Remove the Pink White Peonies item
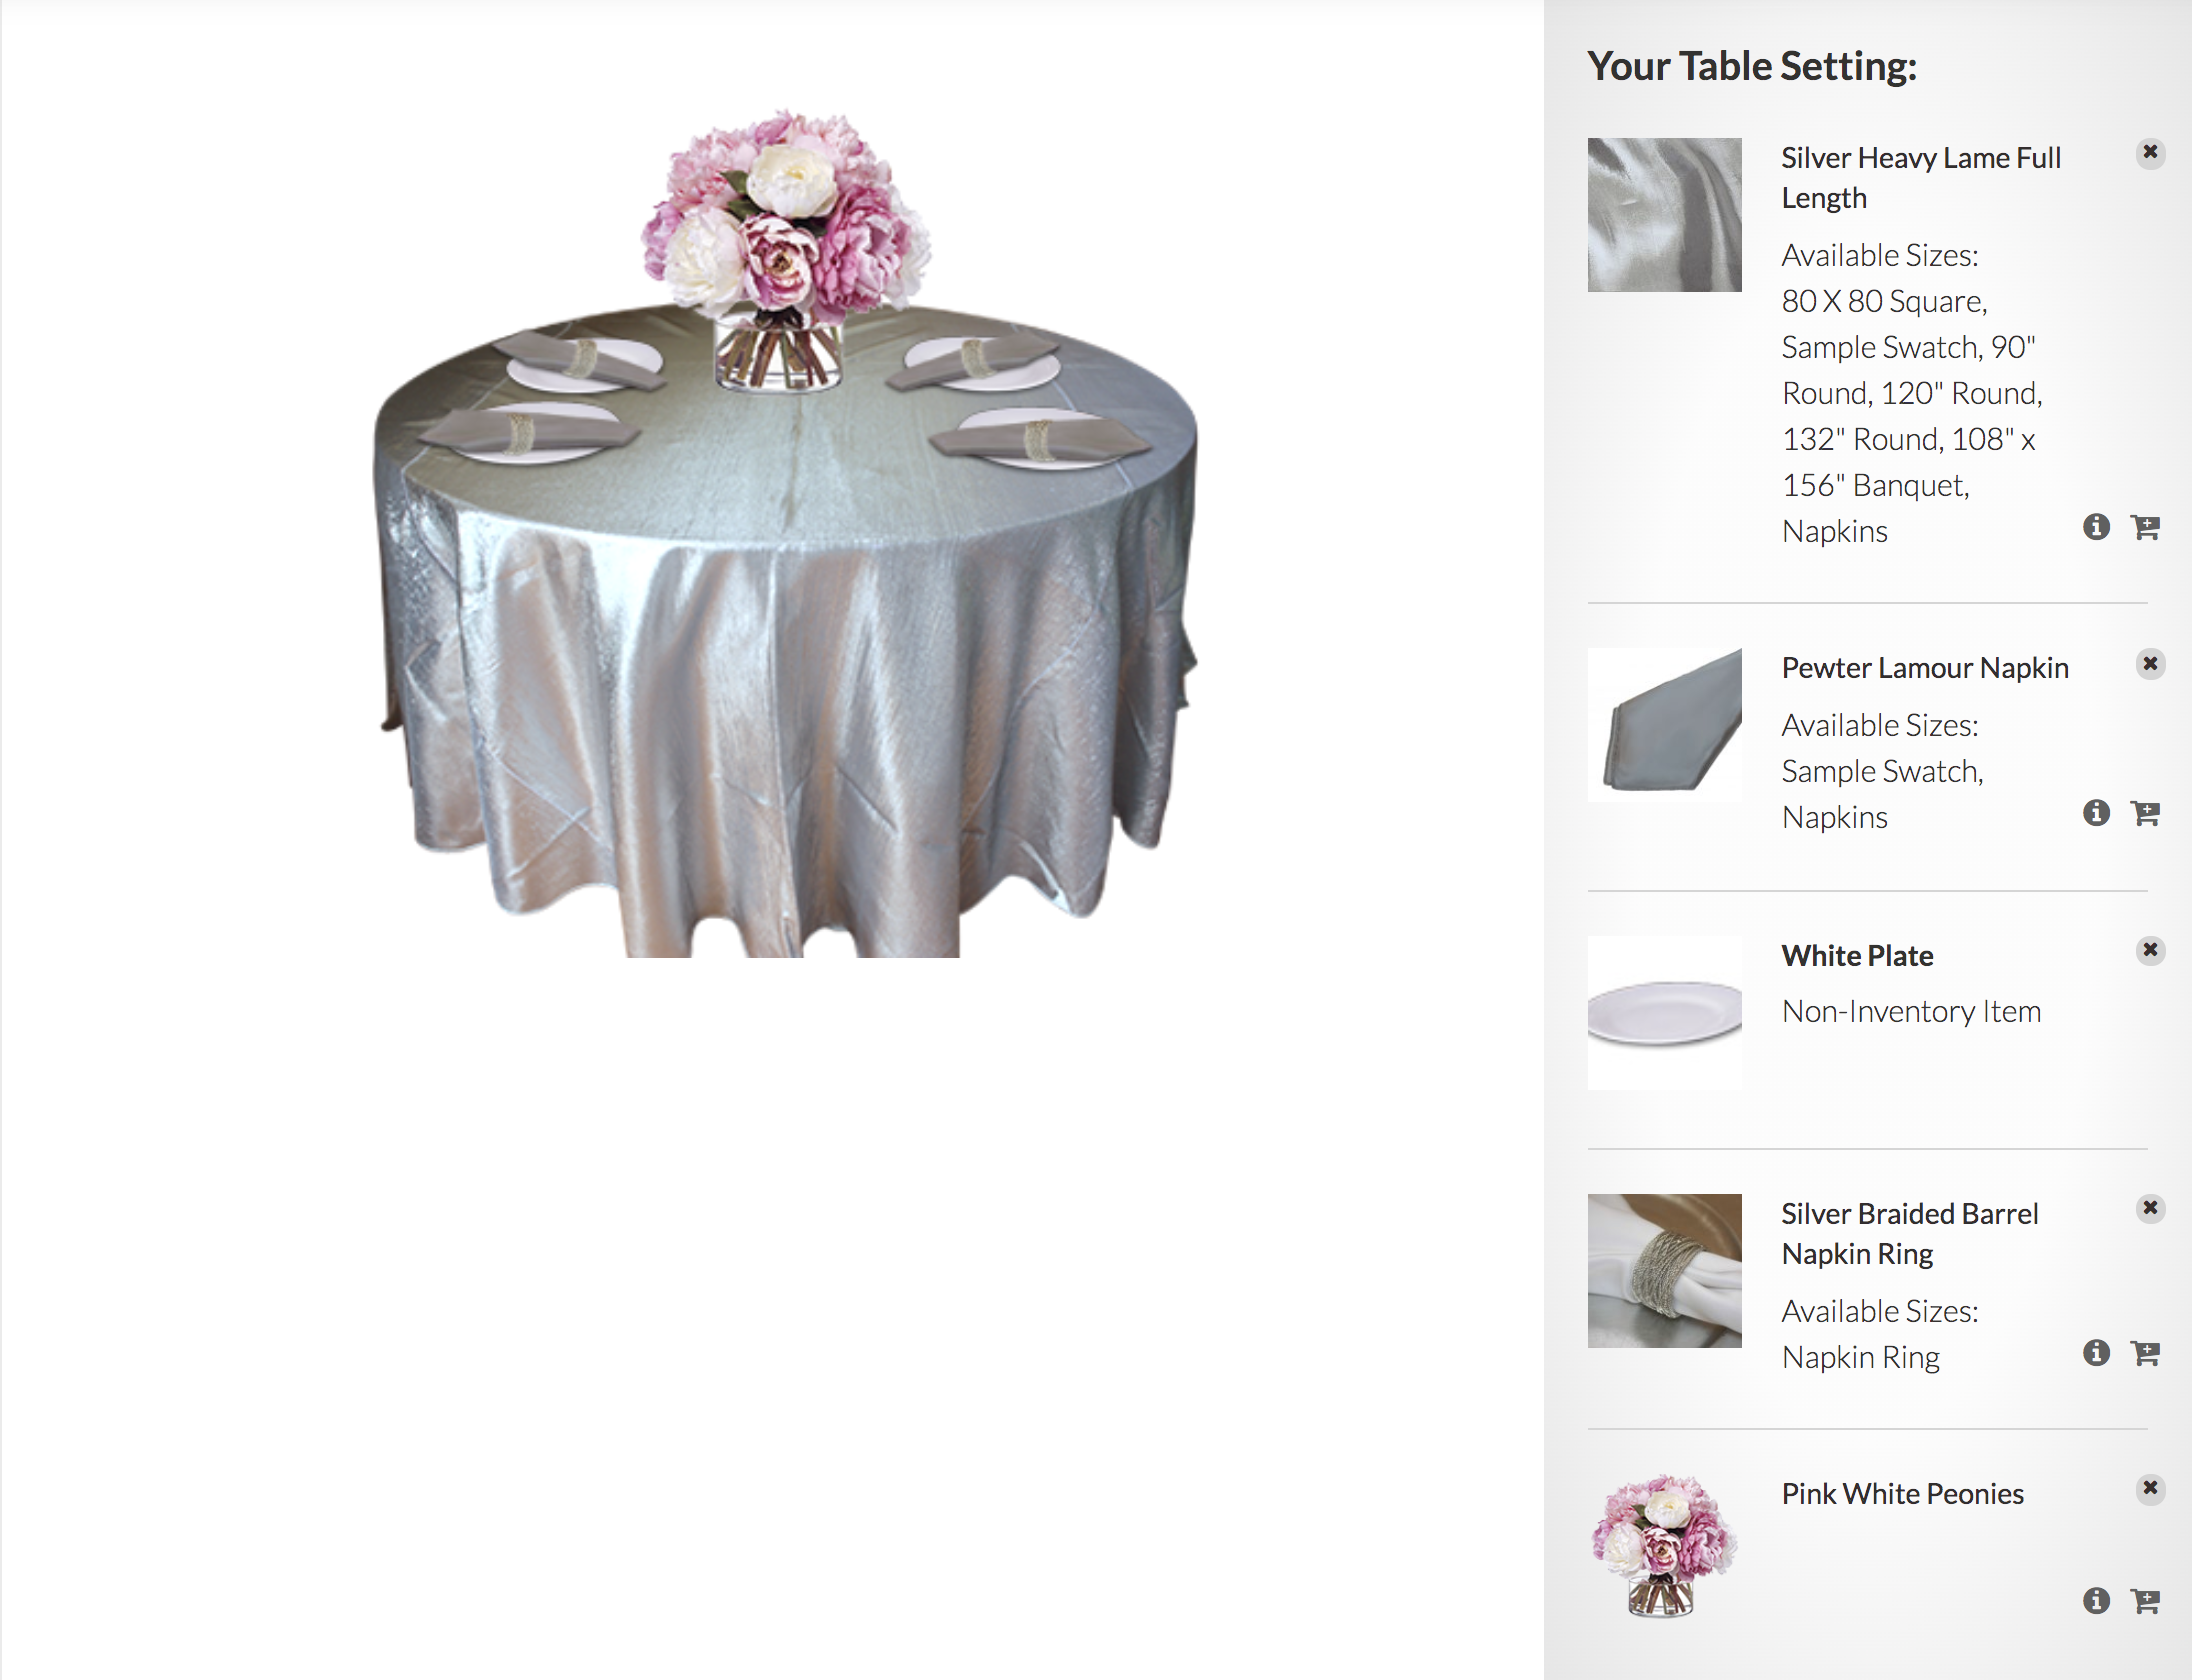The height and width of the screenshot is (1680, 2192). 2150,1488
